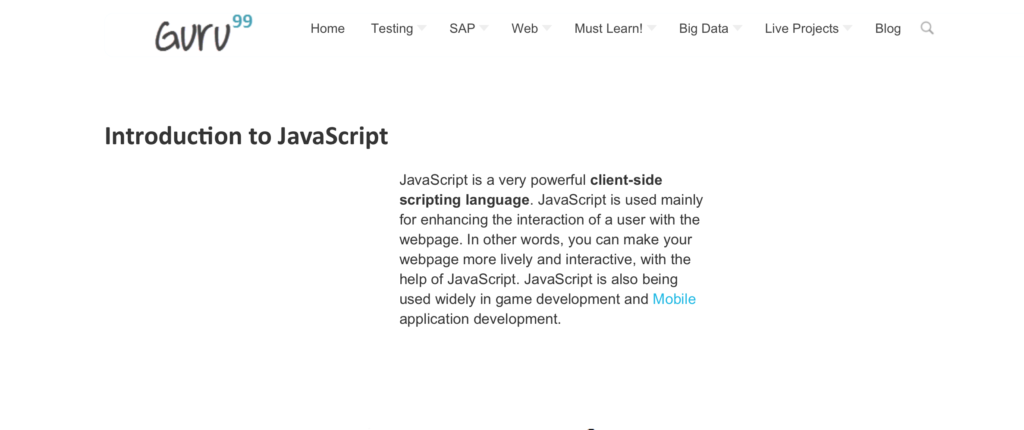Click the Introduction to JavaScript heading
This screenshot has height=430, width=1024.
246,136
